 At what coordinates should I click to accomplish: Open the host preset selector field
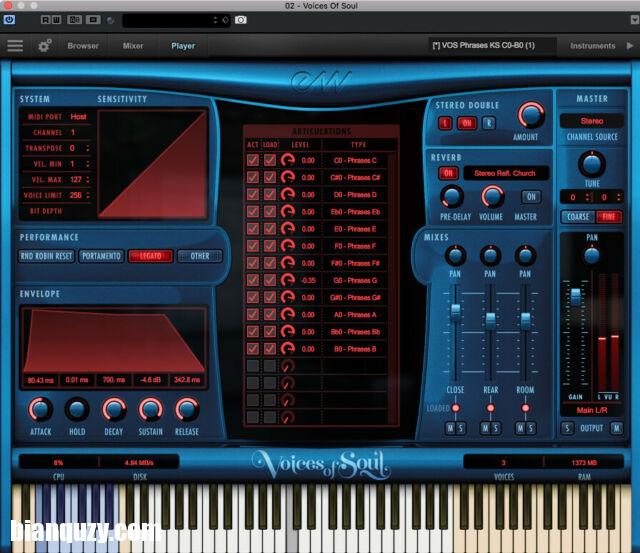tap(176, 20)
